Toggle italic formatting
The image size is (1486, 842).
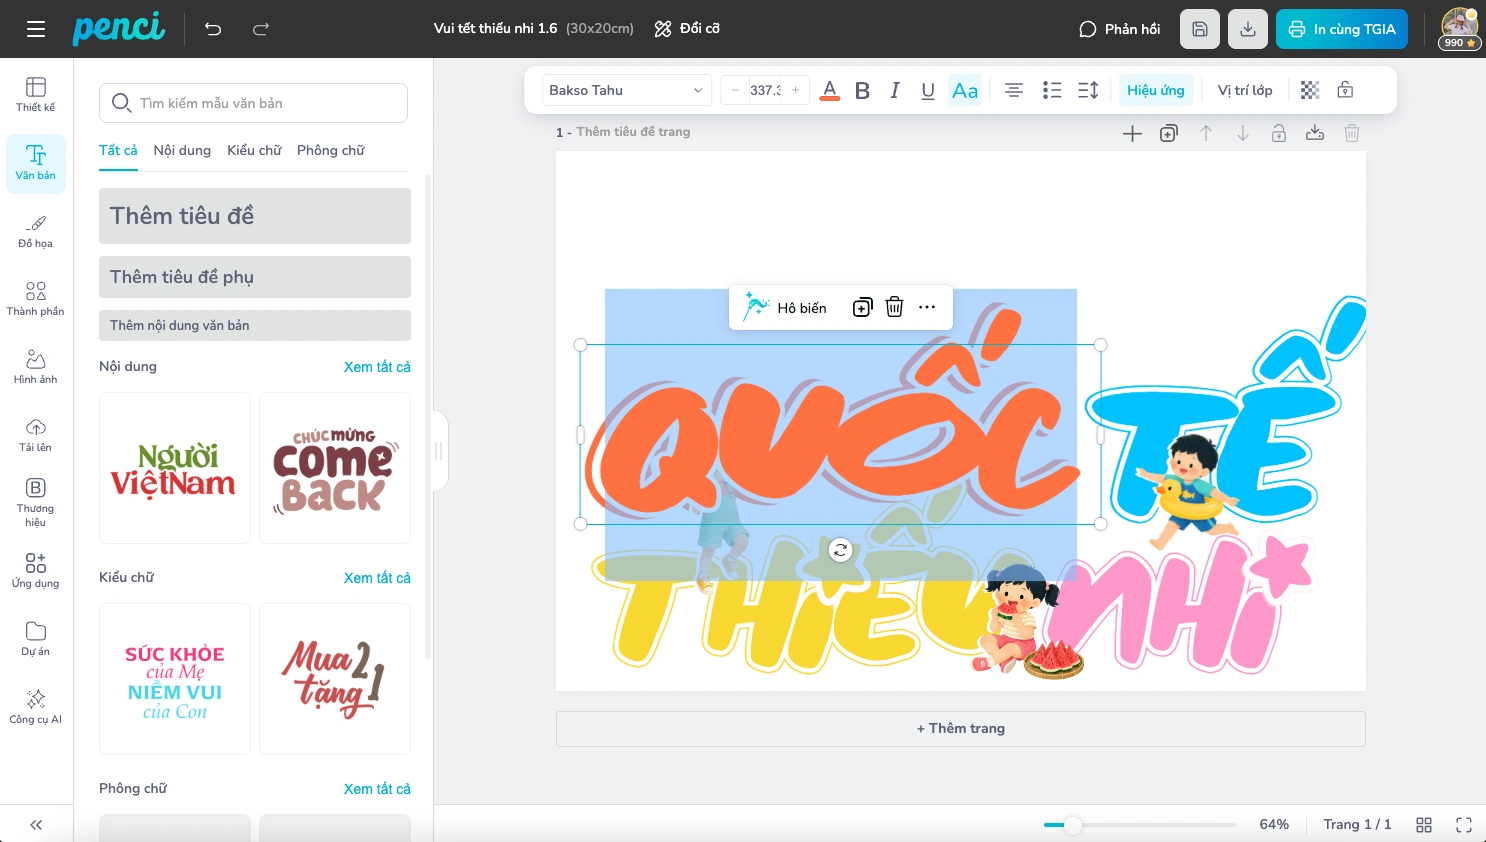[x=895, y=90]
